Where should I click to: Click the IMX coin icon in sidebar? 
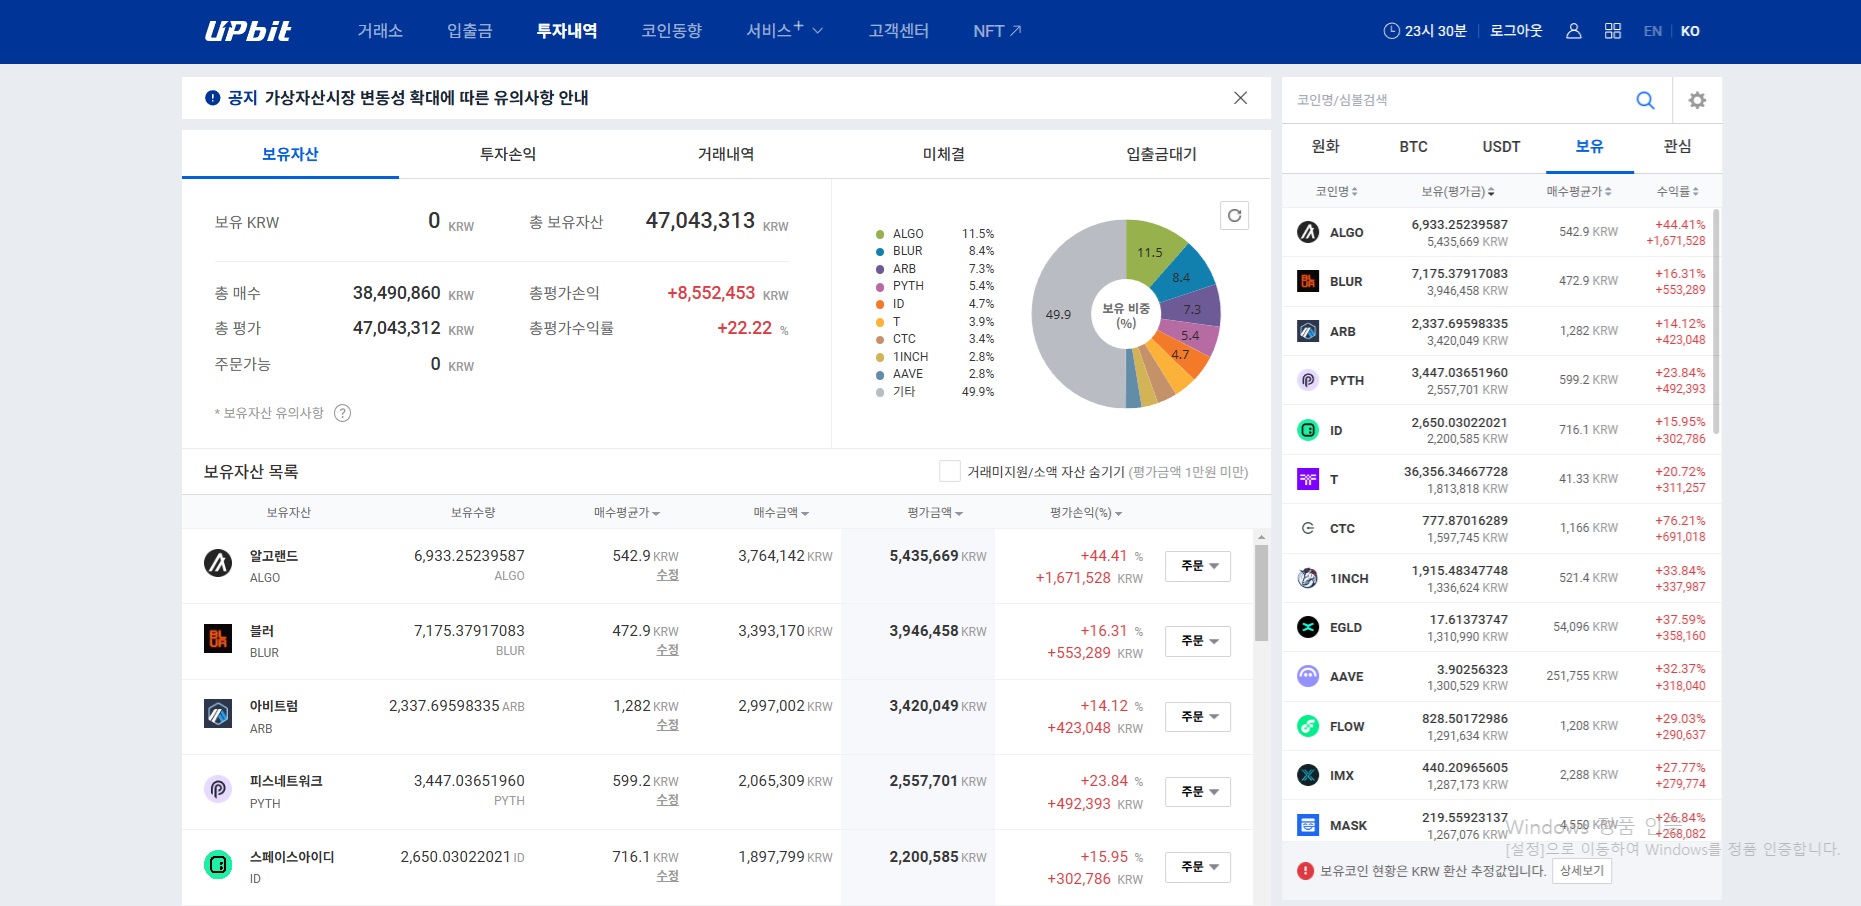(1308, 775)
